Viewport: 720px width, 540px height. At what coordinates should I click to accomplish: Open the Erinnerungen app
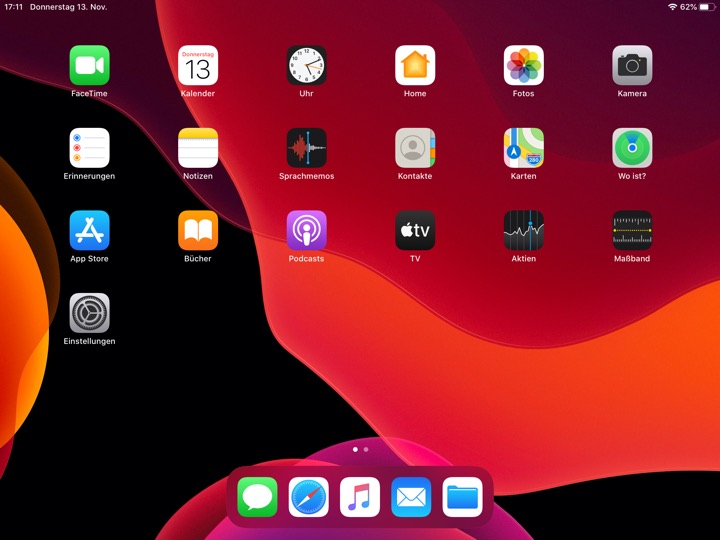(x=89, y=148)
